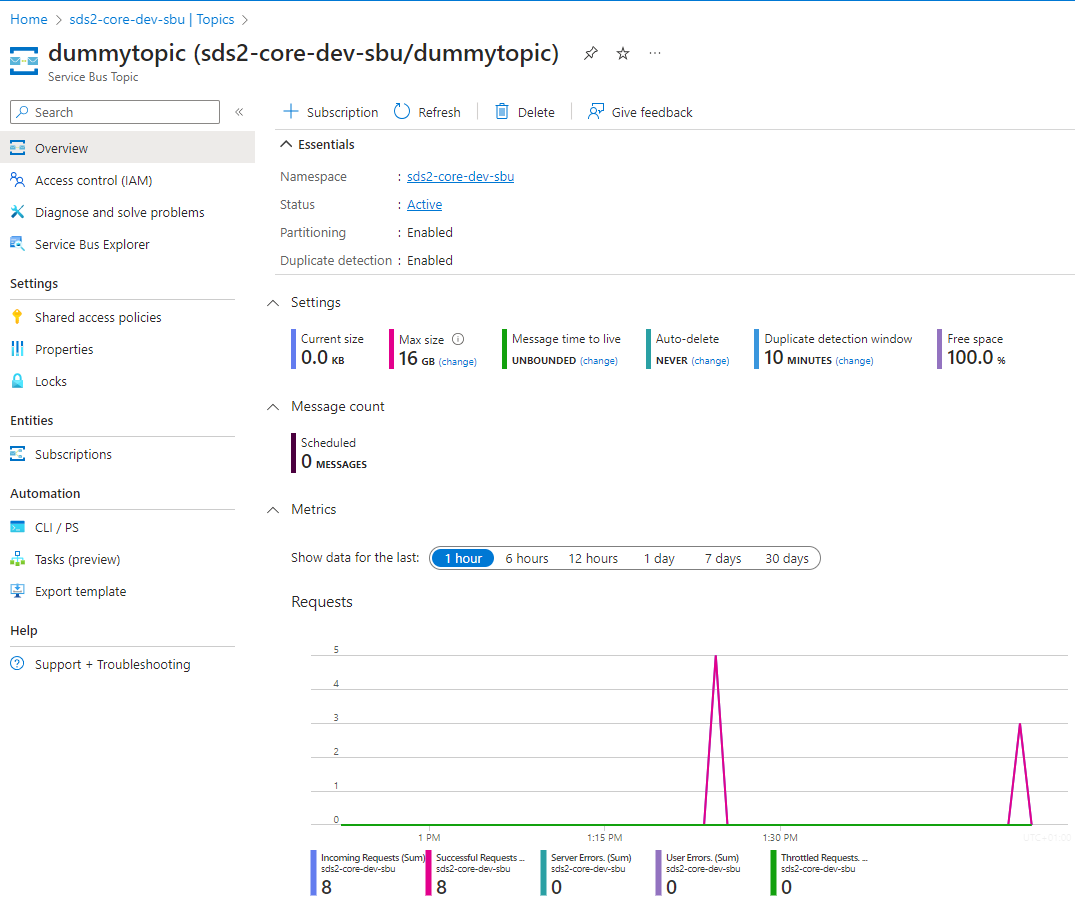The image size is (1075, 904).
Task: Open the sds2-core-dev-sbu namespace link
Action: (x=460, y=177)
